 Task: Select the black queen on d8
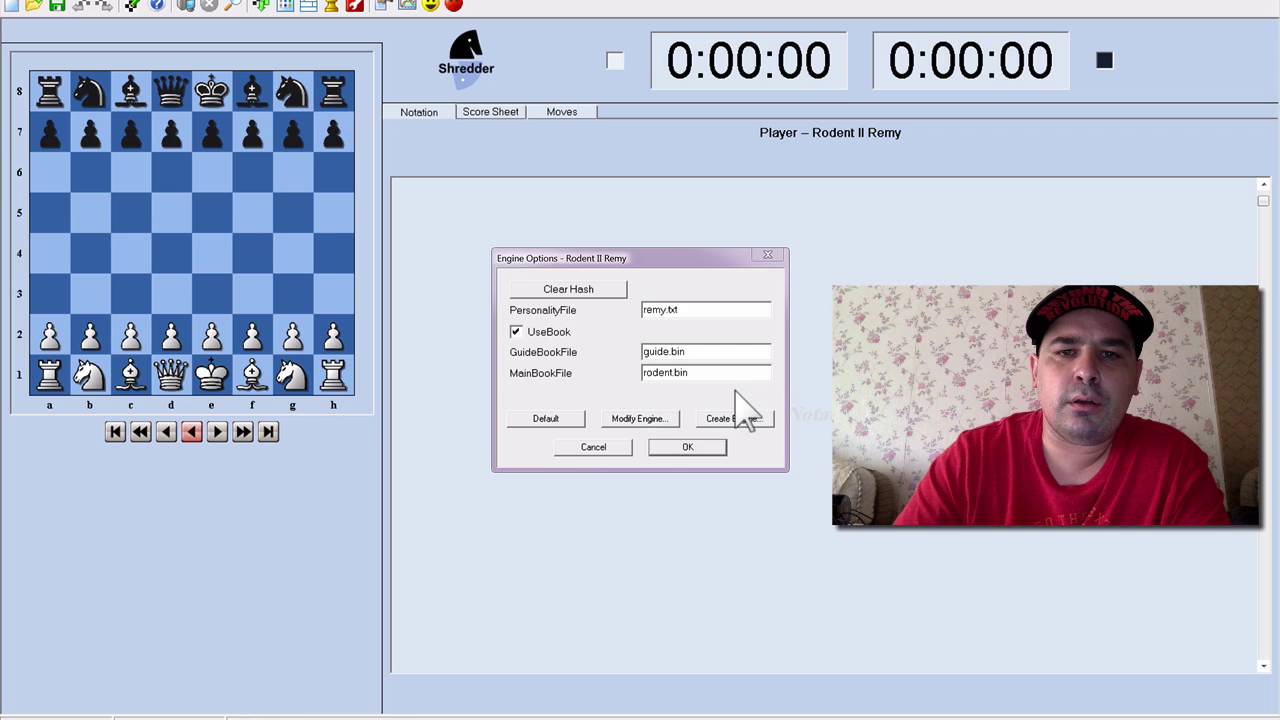[171, 92]
